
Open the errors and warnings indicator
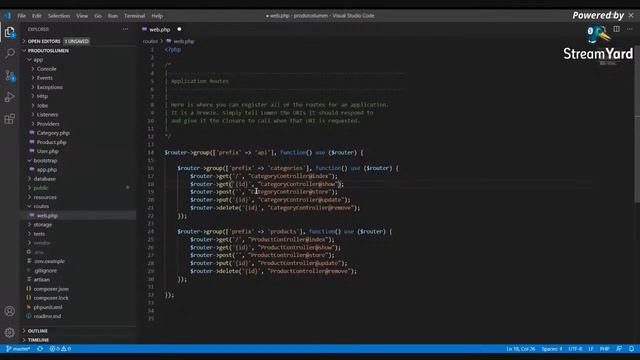[x=60, y=349]
